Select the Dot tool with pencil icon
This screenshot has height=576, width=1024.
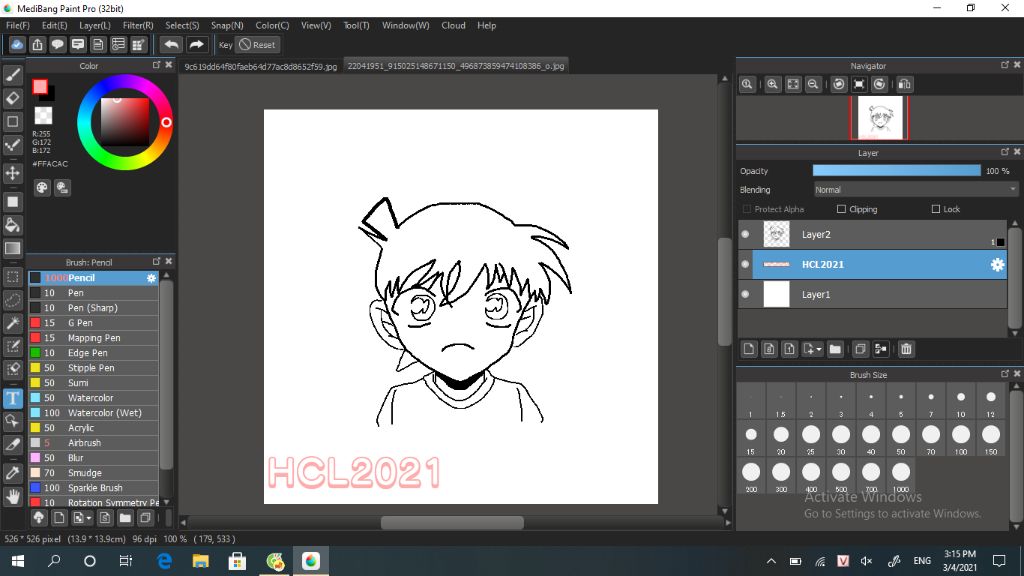pyautogui.click(x=12, y=145)
